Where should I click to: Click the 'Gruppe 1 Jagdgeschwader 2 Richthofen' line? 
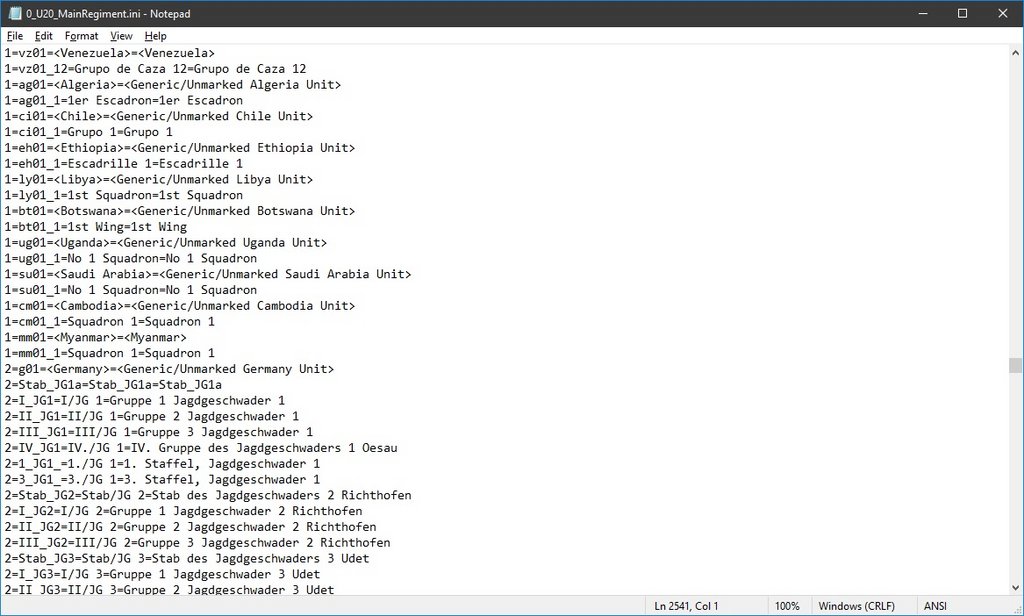[183, 511]
